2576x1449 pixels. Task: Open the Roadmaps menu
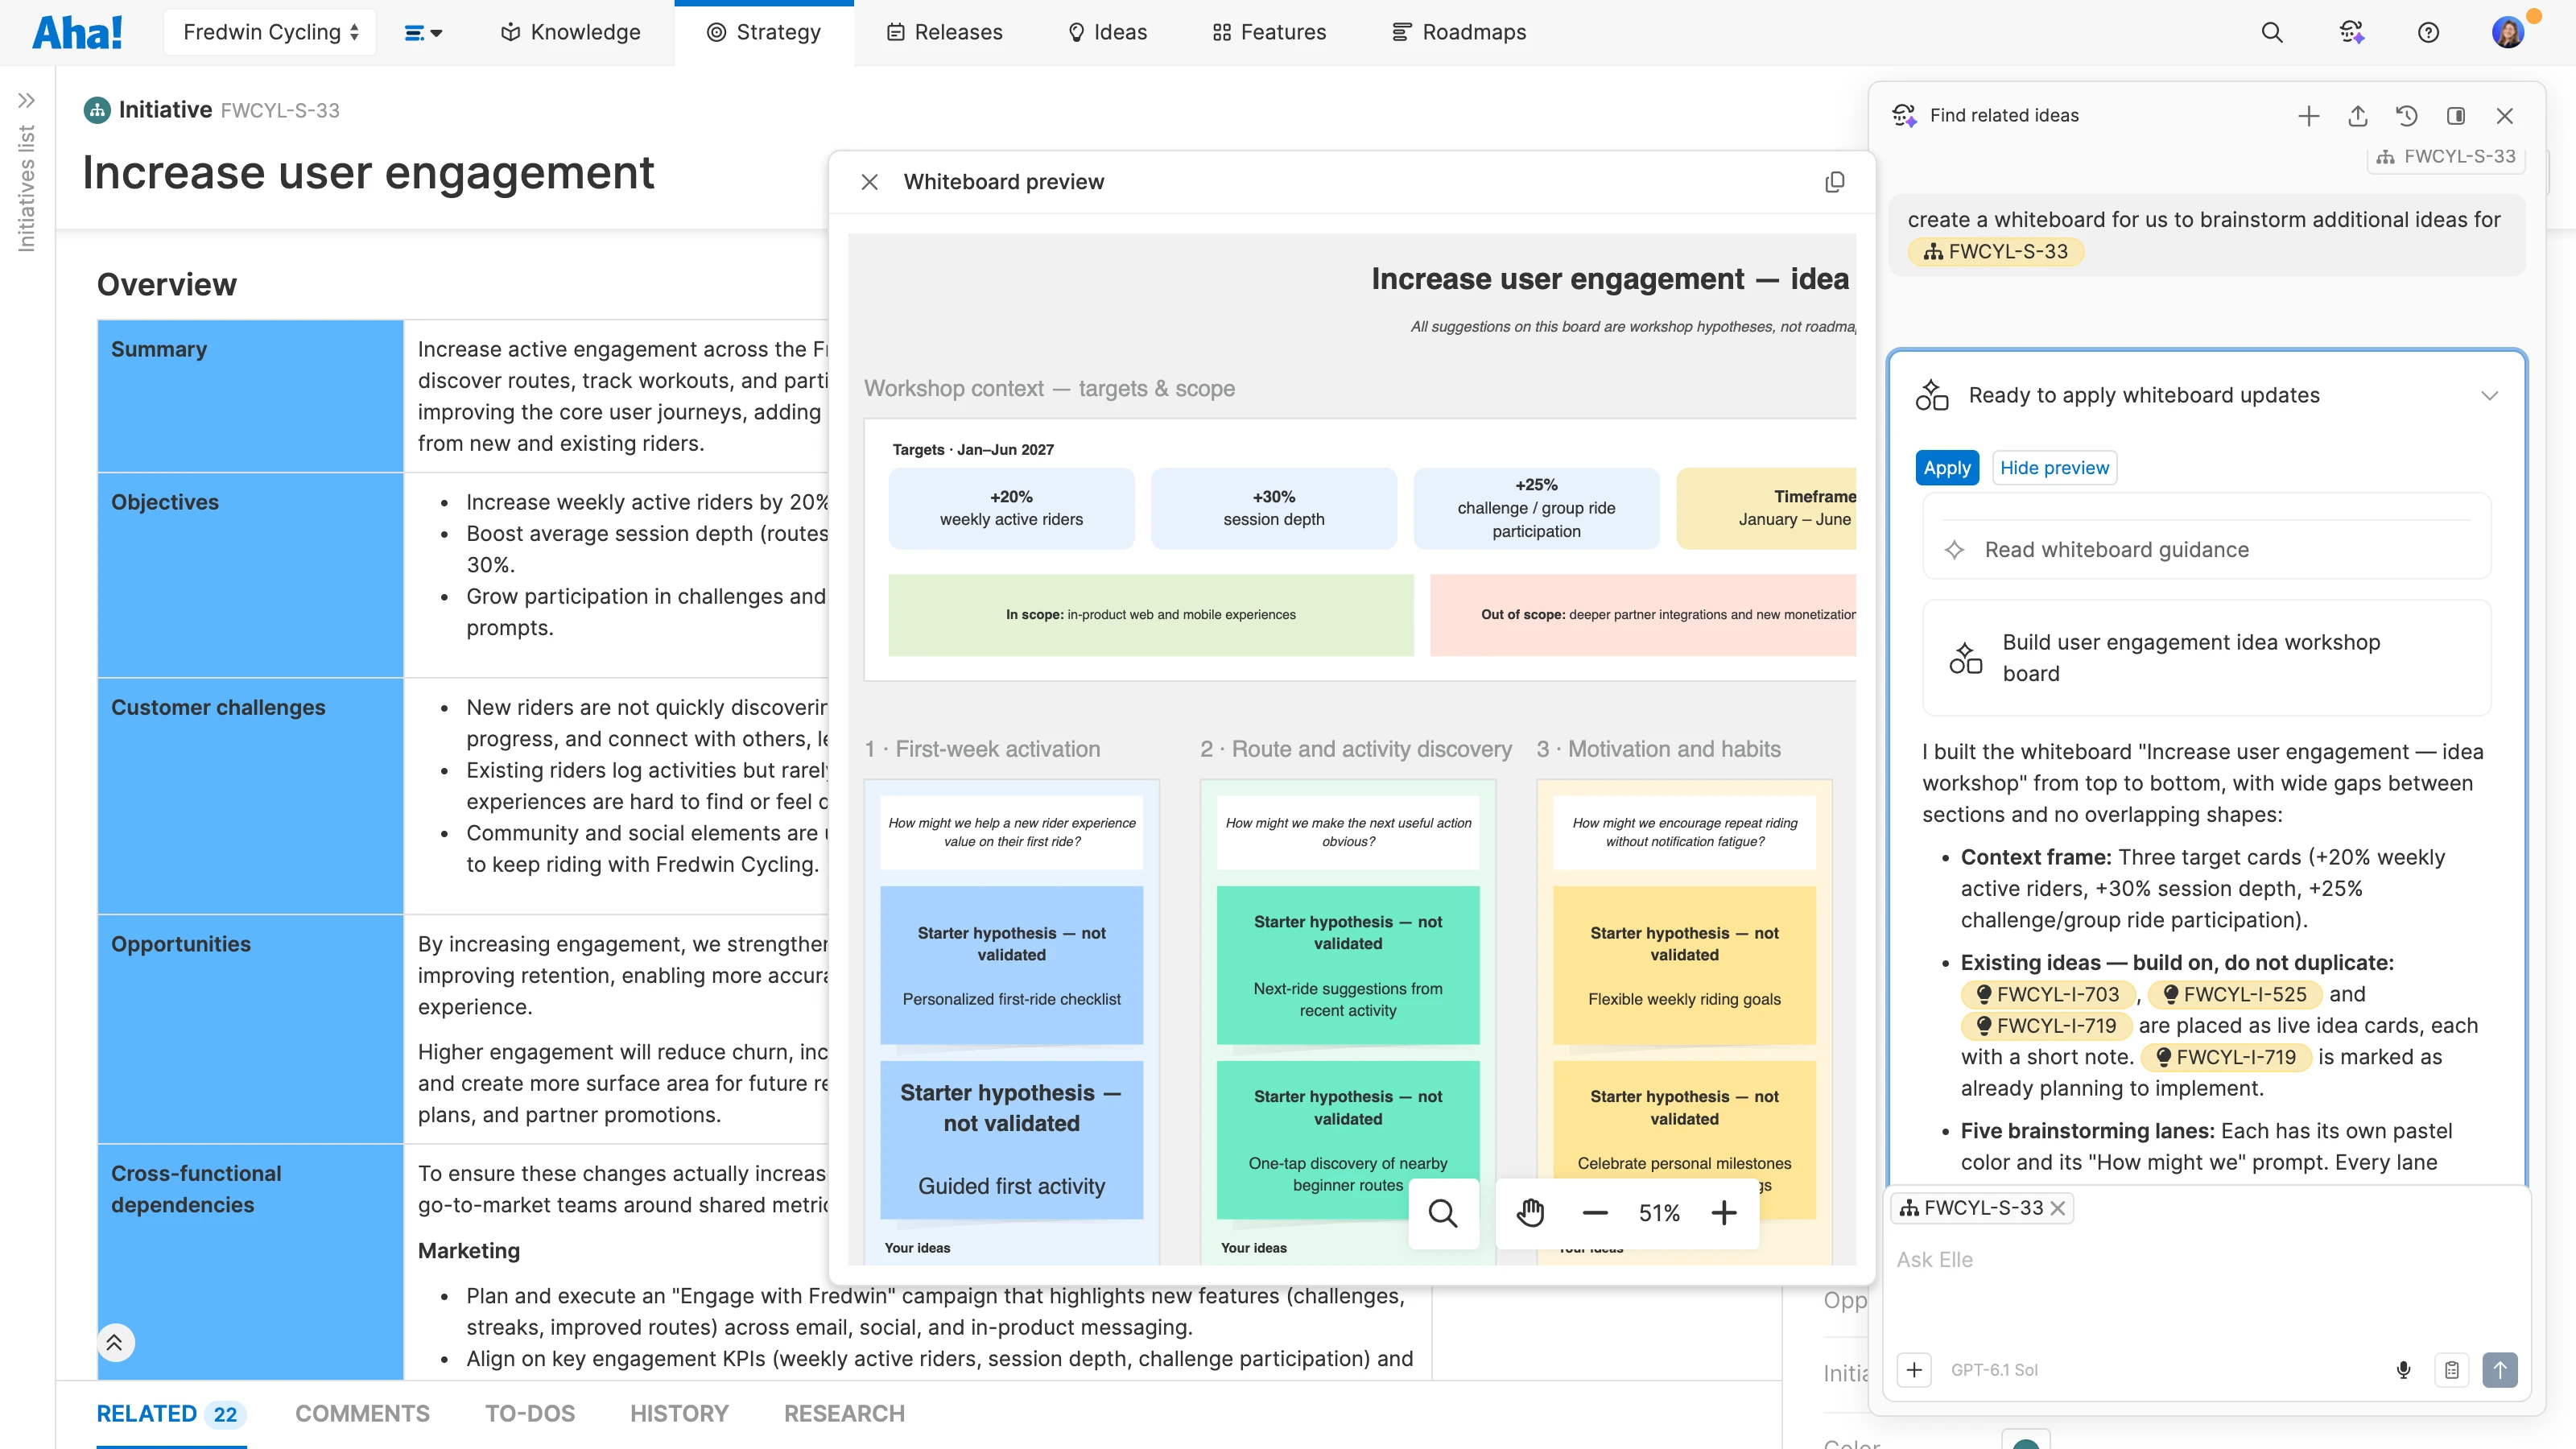tap(1459, 32)
